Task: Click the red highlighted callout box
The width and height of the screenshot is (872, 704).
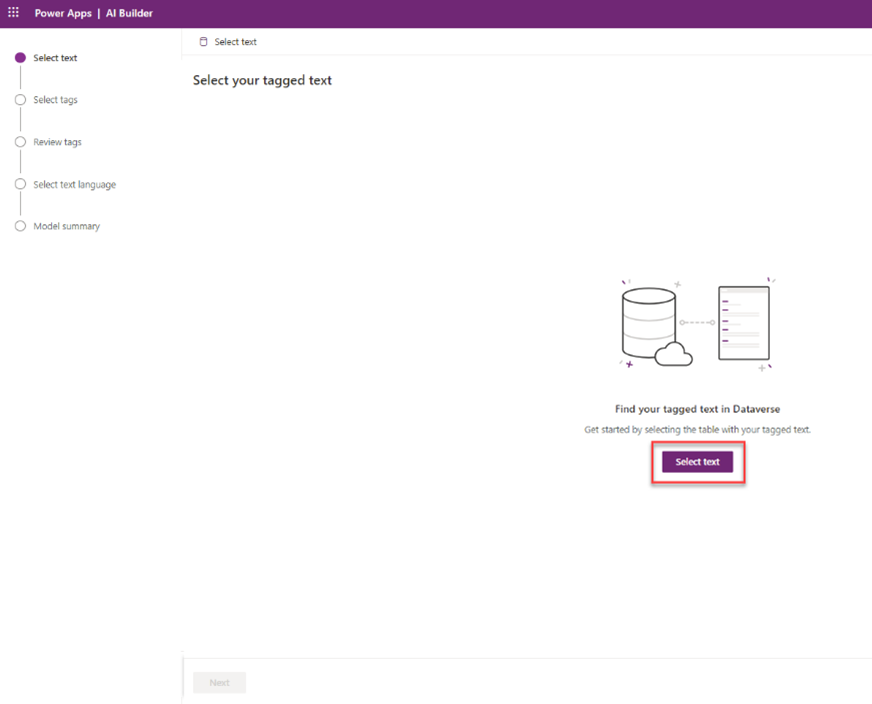Action: [697, 462]
